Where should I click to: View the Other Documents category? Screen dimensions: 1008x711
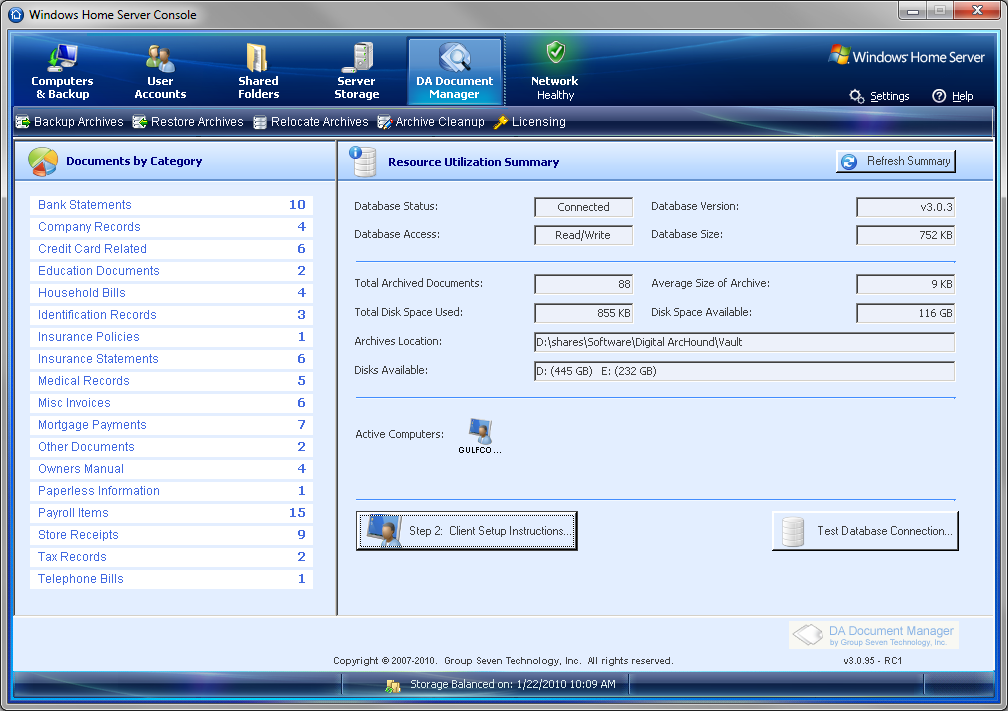point(172,447)
